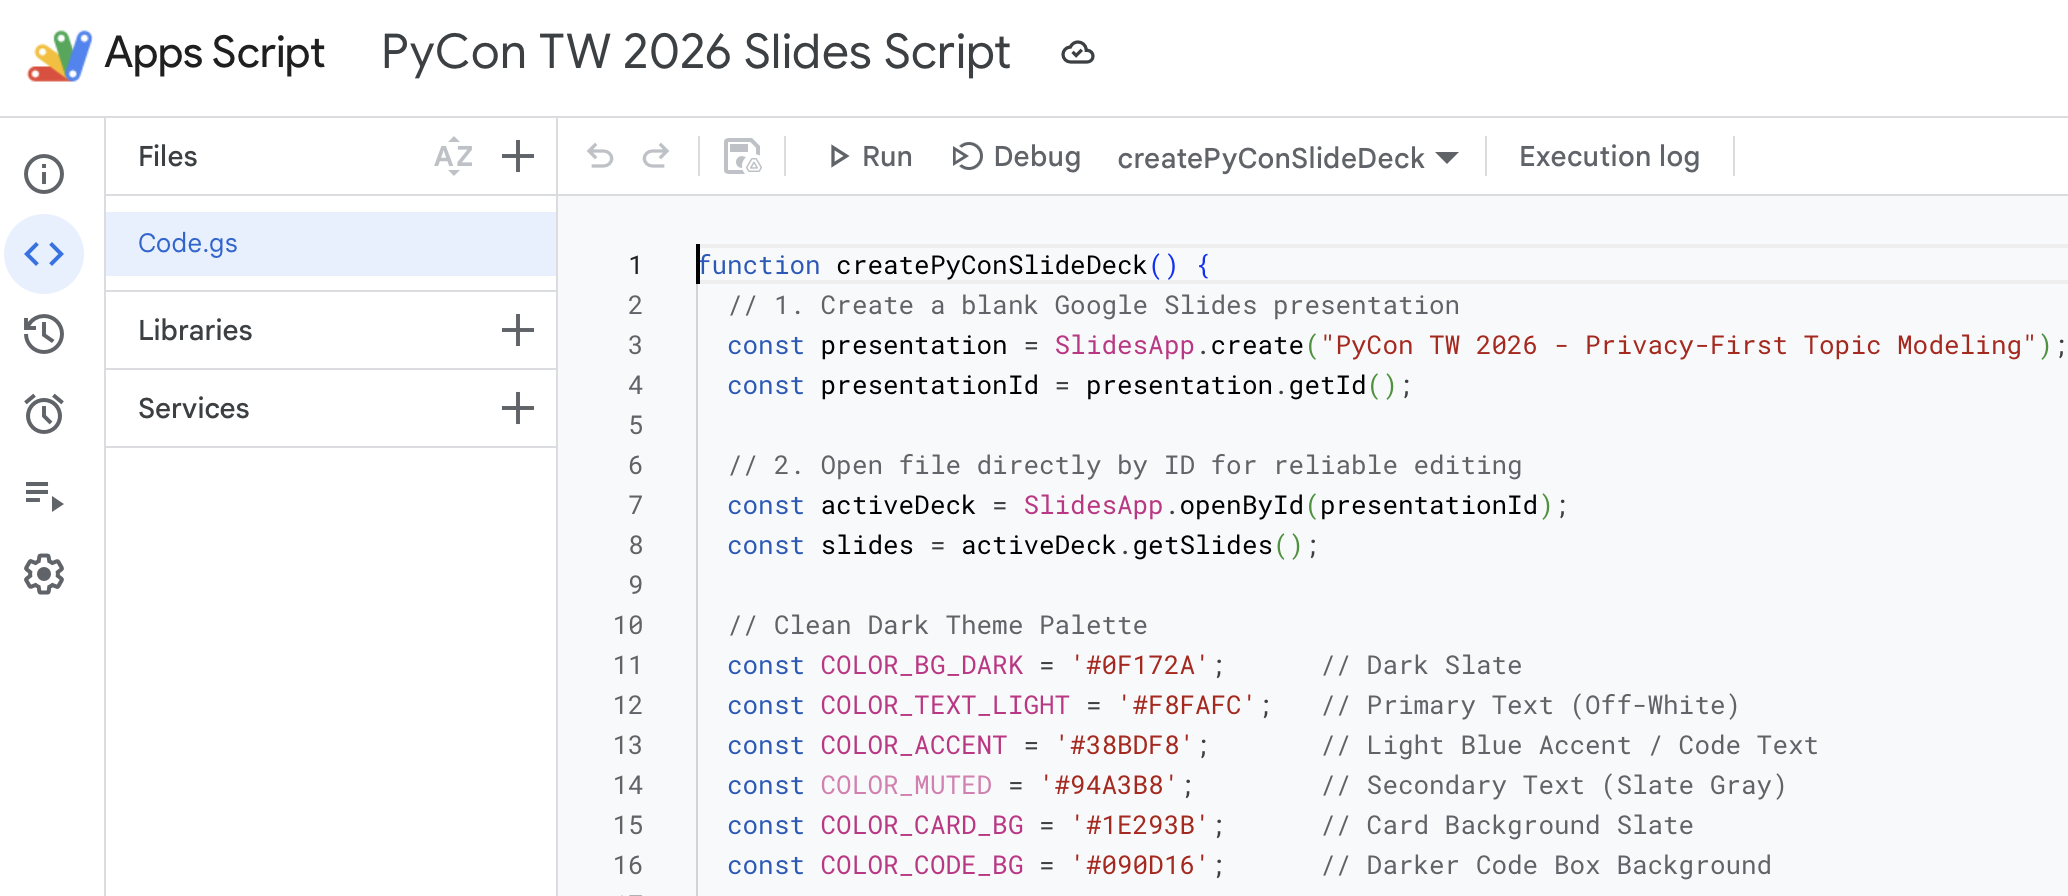Click the COLOR_MUTED constant name
2068x896 pixels.
point(906,785)
